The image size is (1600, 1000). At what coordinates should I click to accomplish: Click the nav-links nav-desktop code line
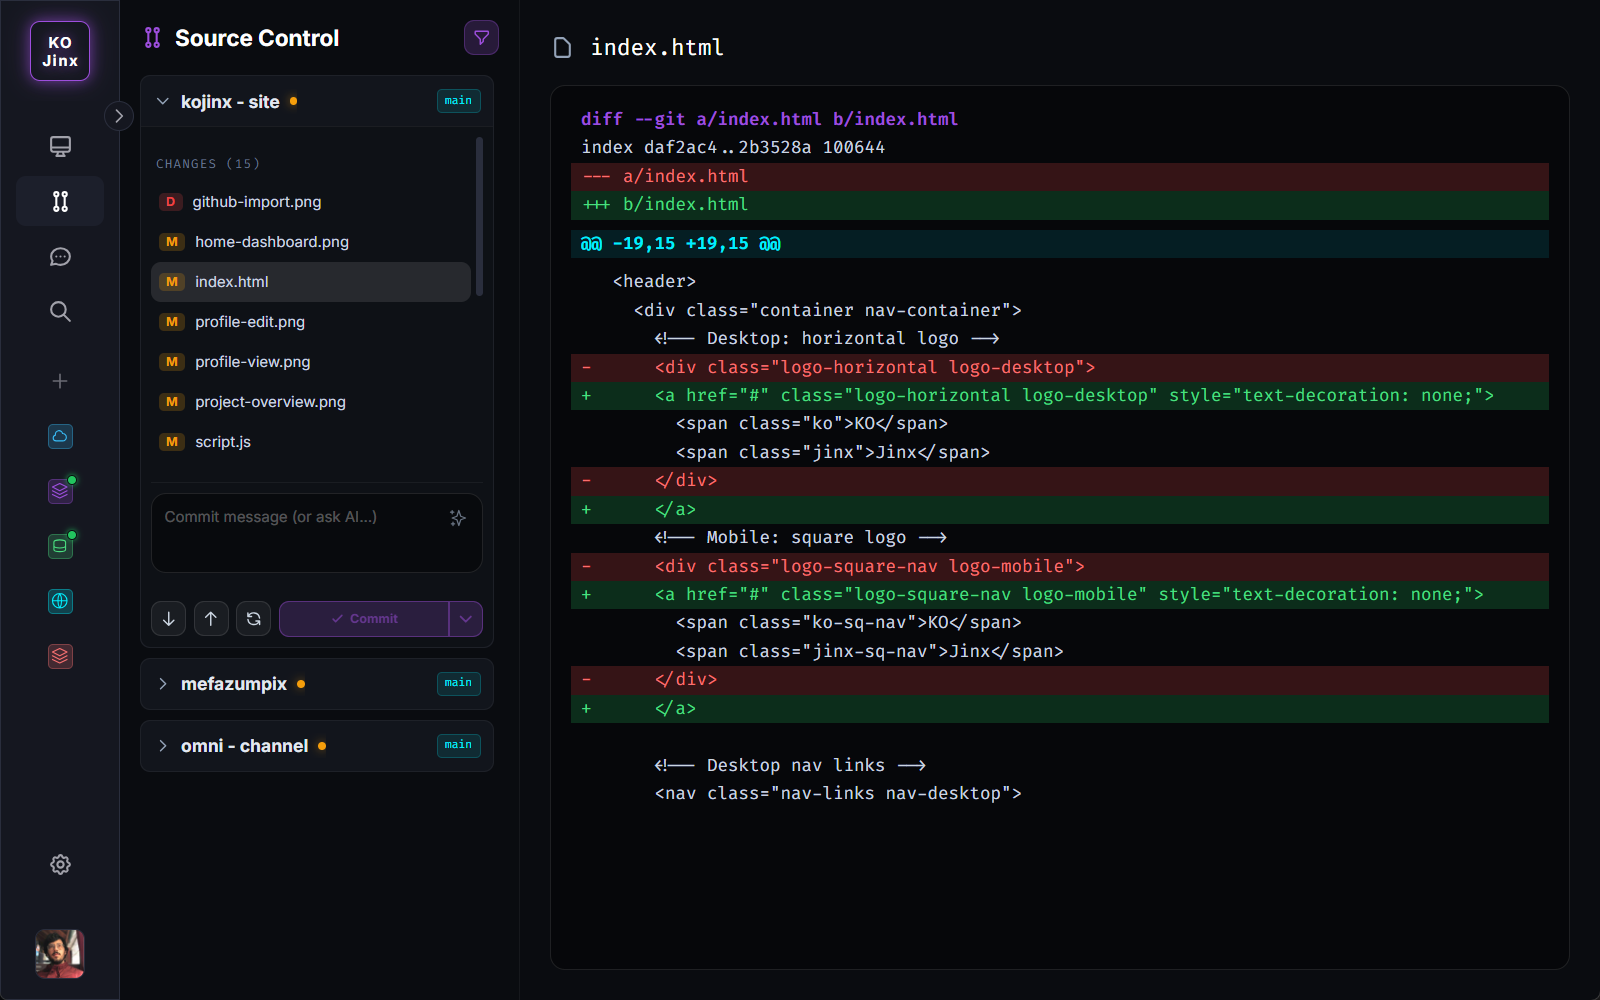point(838,794)
